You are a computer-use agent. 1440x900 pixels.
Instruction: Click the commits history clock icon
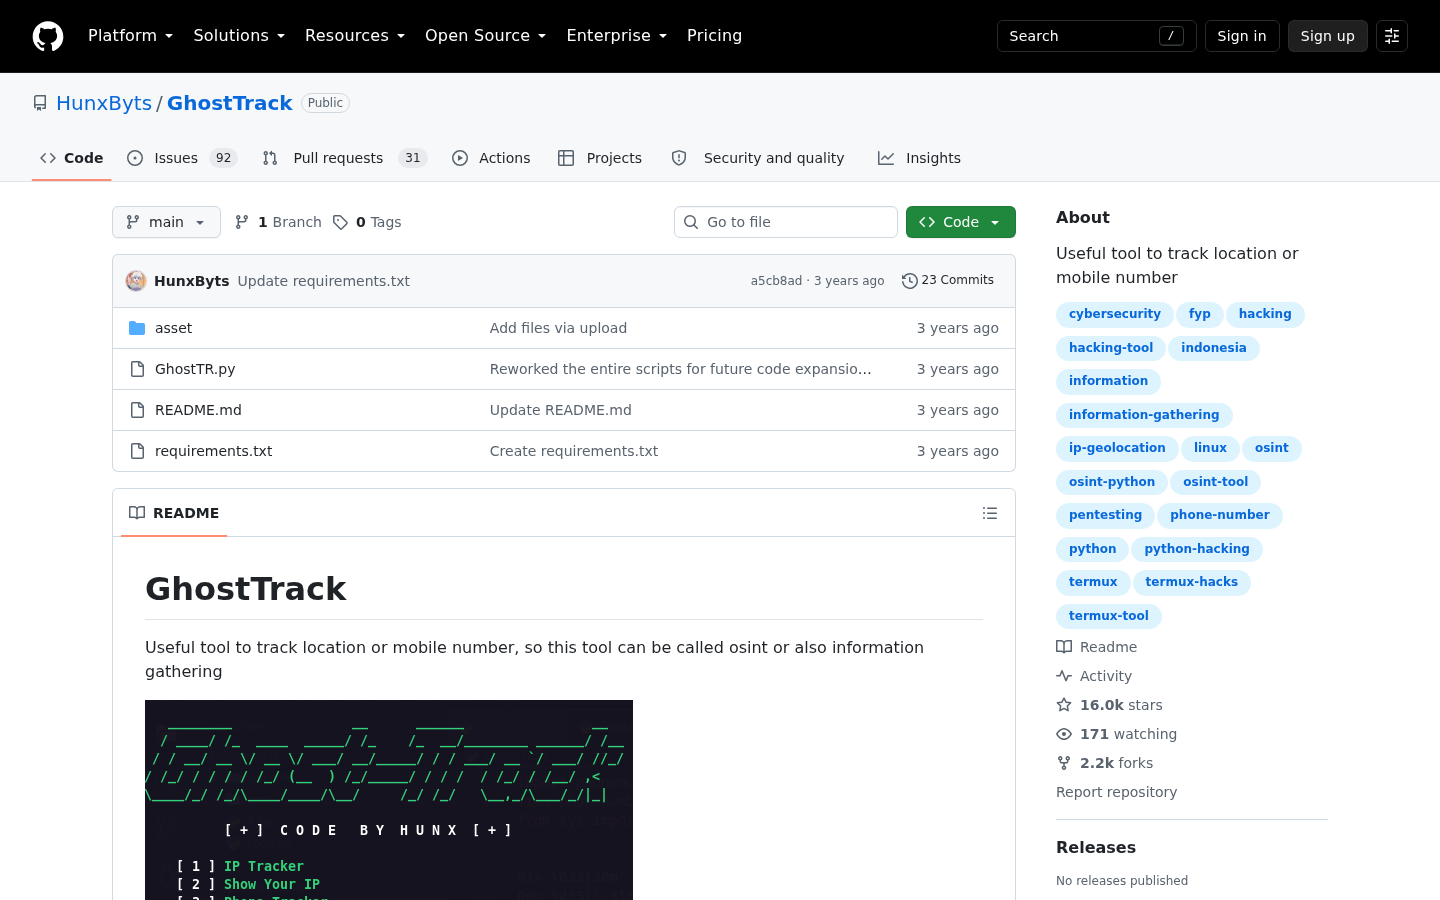909,281
